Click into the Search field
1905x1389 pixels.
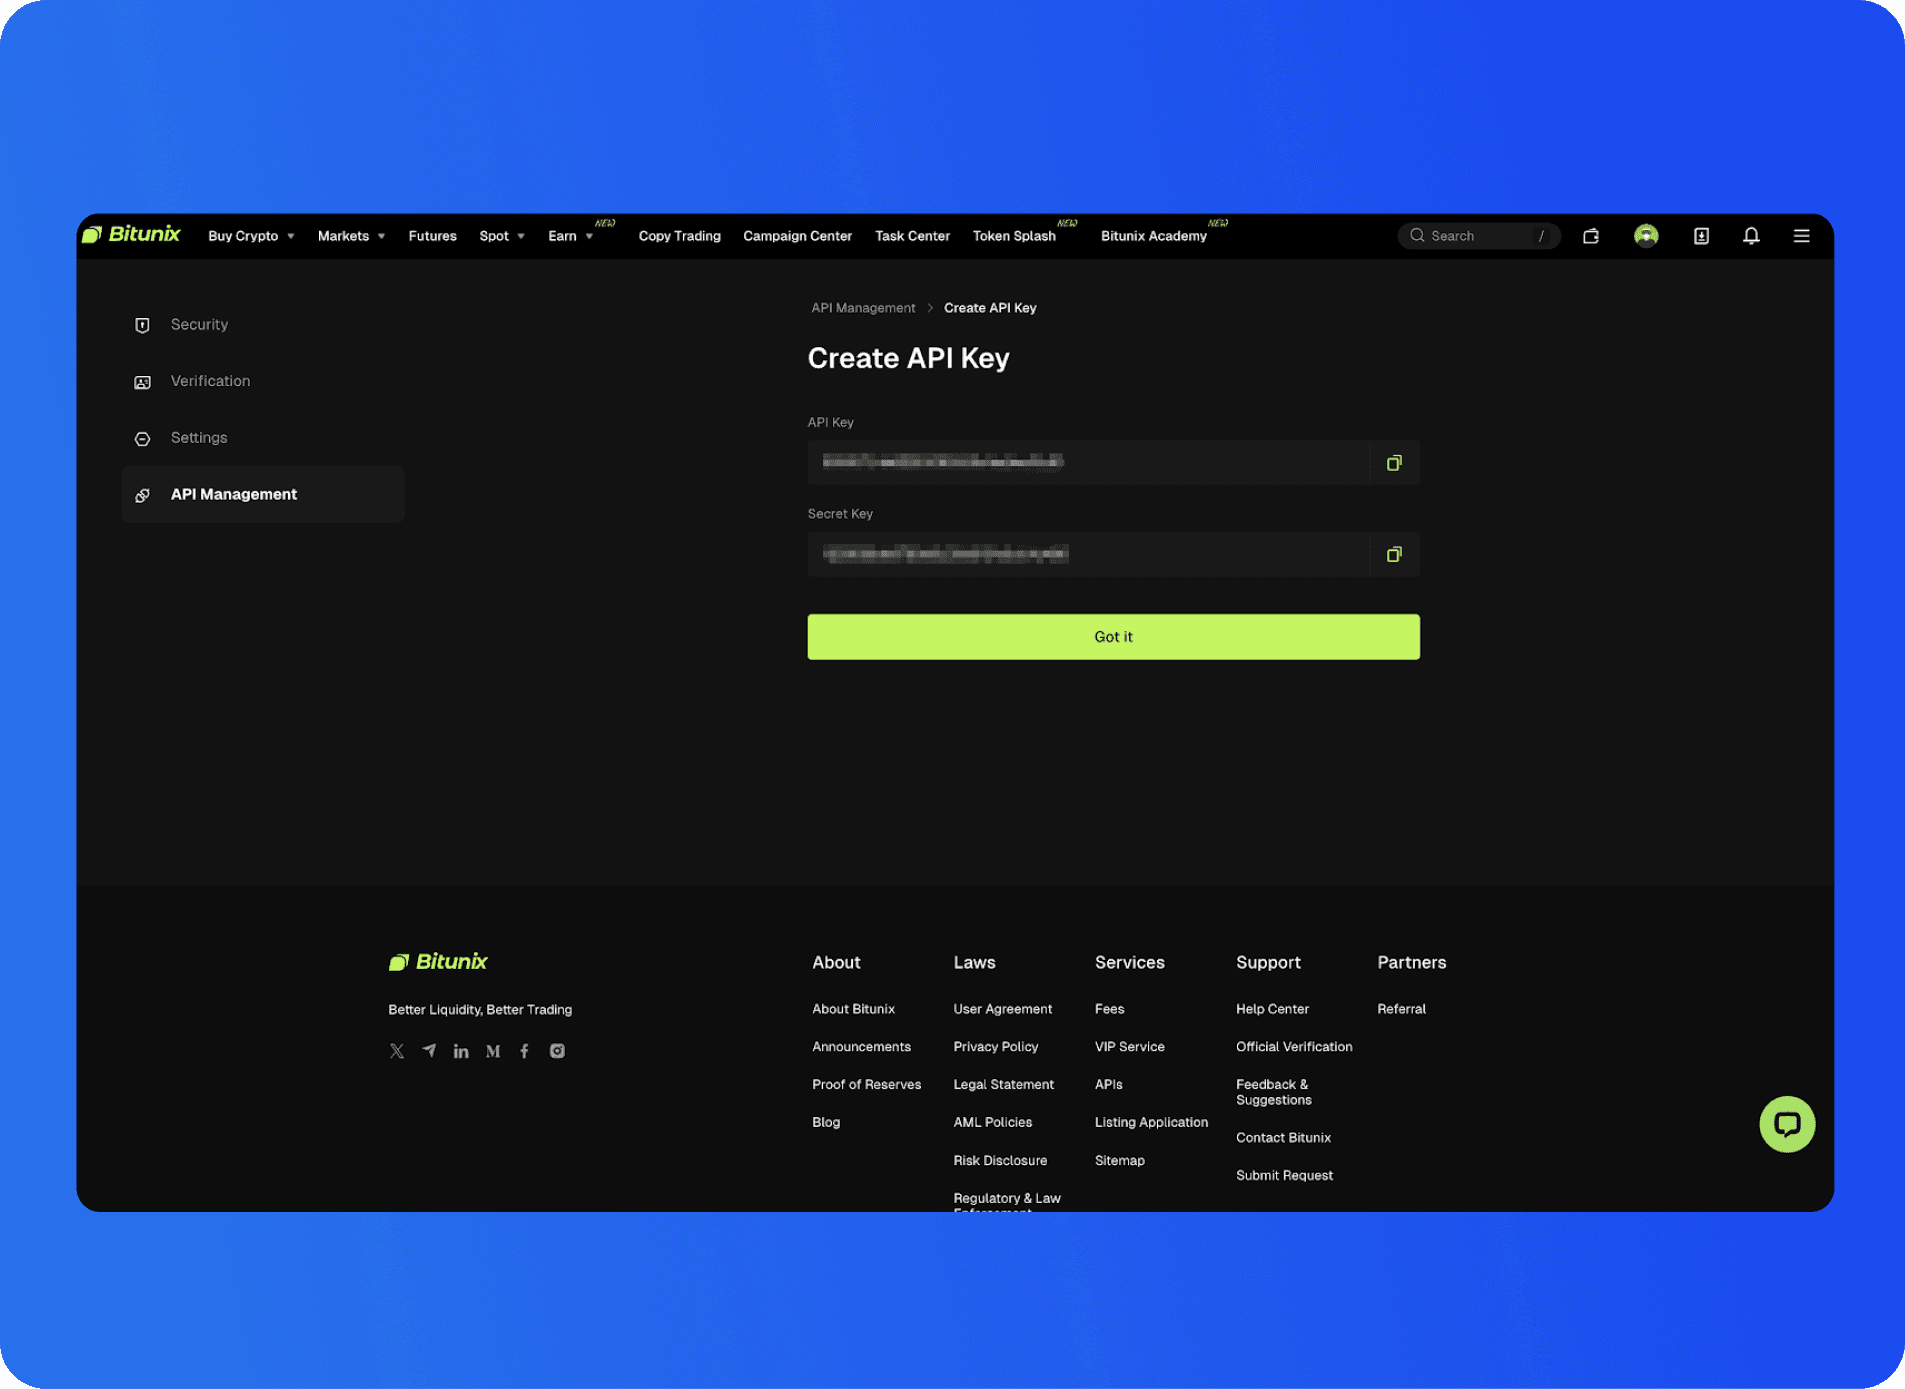click(1478, 236)
